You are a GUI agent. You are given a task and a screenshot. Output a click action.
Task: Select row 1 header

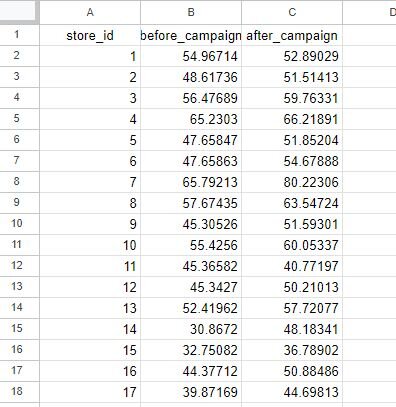[19, 35]
